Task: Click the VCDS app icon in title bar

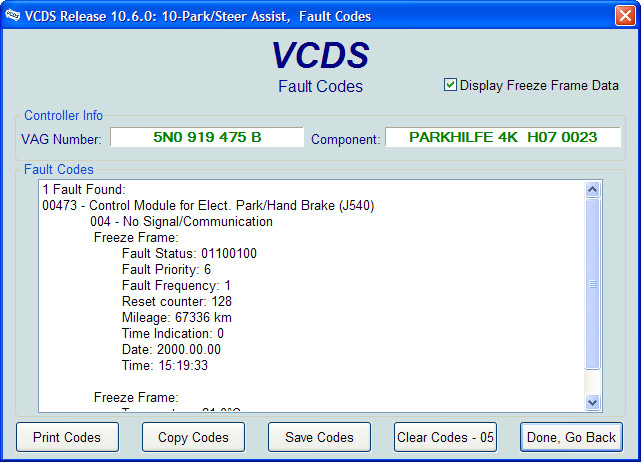Action: (x=12, y=16)
